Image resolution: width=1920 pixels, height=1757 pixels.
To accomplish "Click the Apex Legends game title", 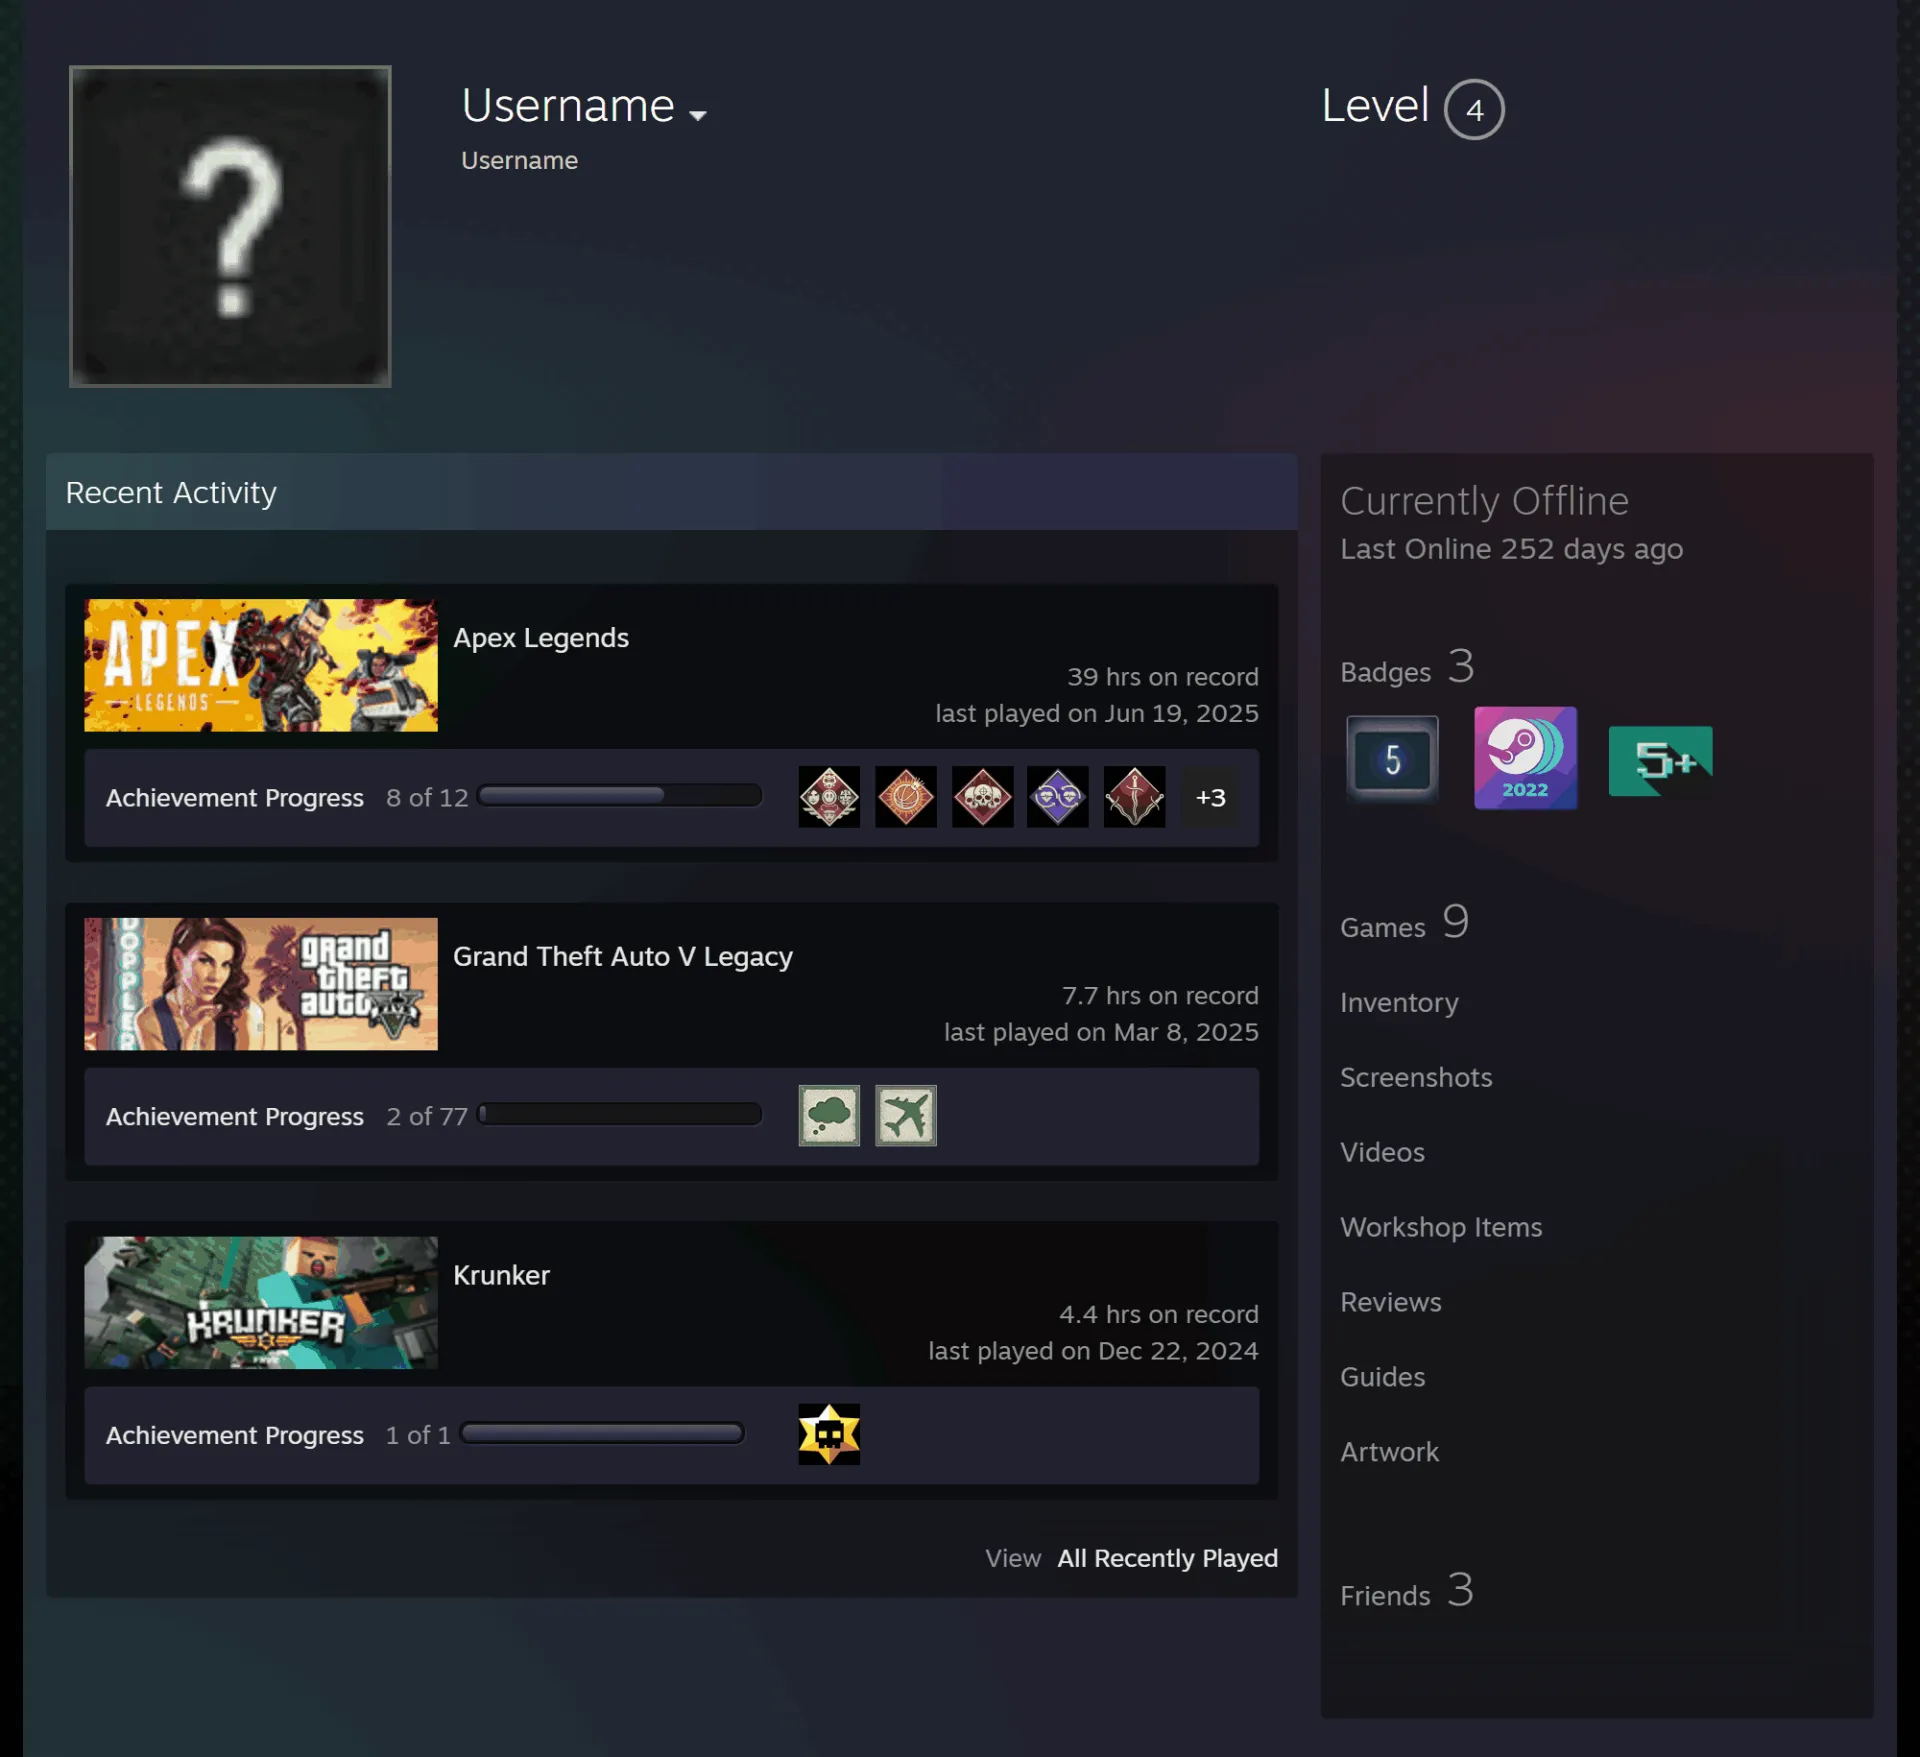I will 541,638.
